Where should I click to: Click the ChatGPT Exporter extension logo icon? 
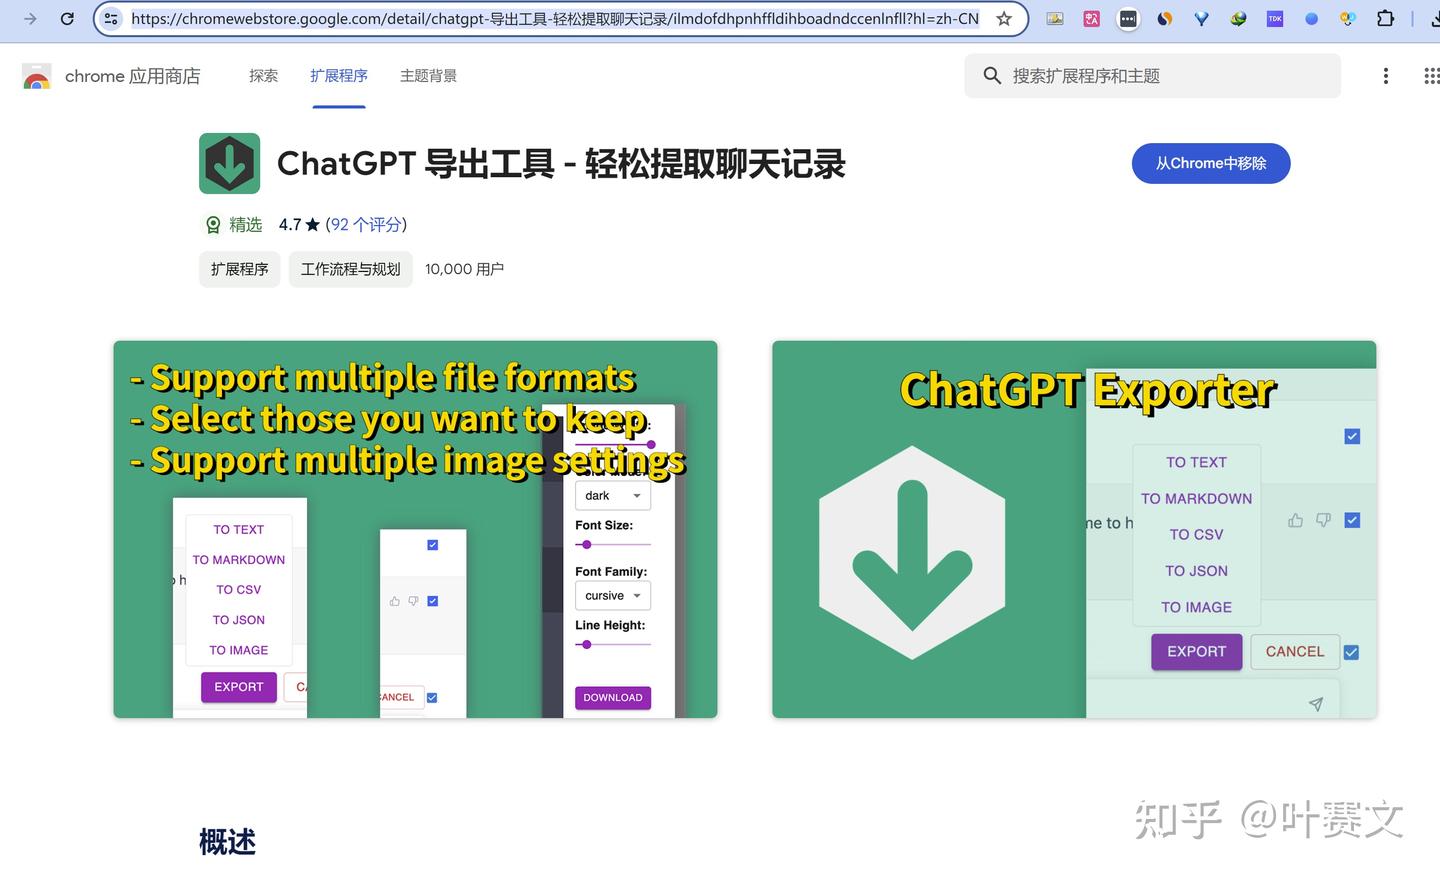[229, 163]
